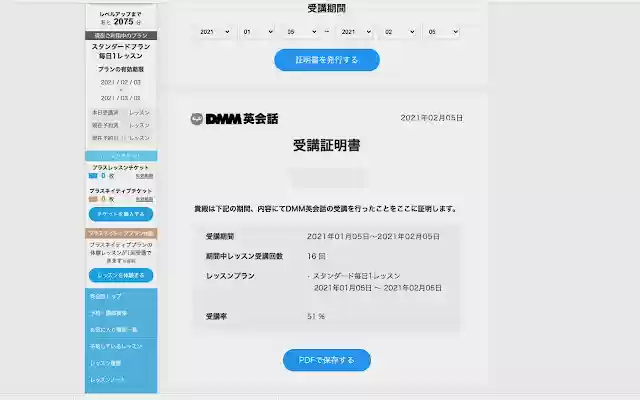Open the start day dropdown
The height and width of the screenshot is (400, 640).
click(302, 32)
